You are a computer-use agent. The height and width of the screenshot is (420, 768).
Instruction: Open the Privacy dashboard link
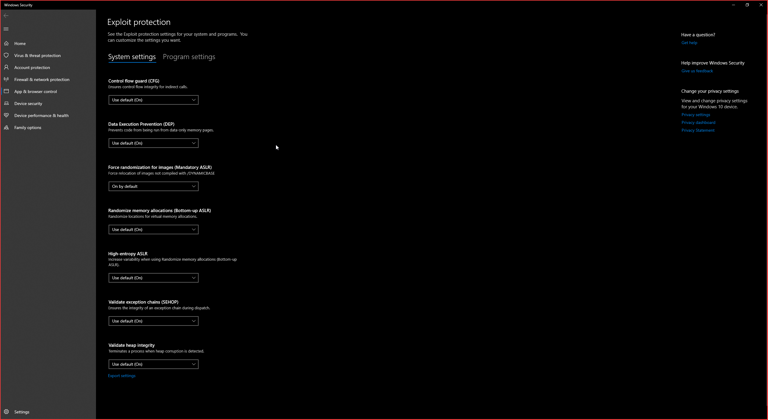point(698,122)
